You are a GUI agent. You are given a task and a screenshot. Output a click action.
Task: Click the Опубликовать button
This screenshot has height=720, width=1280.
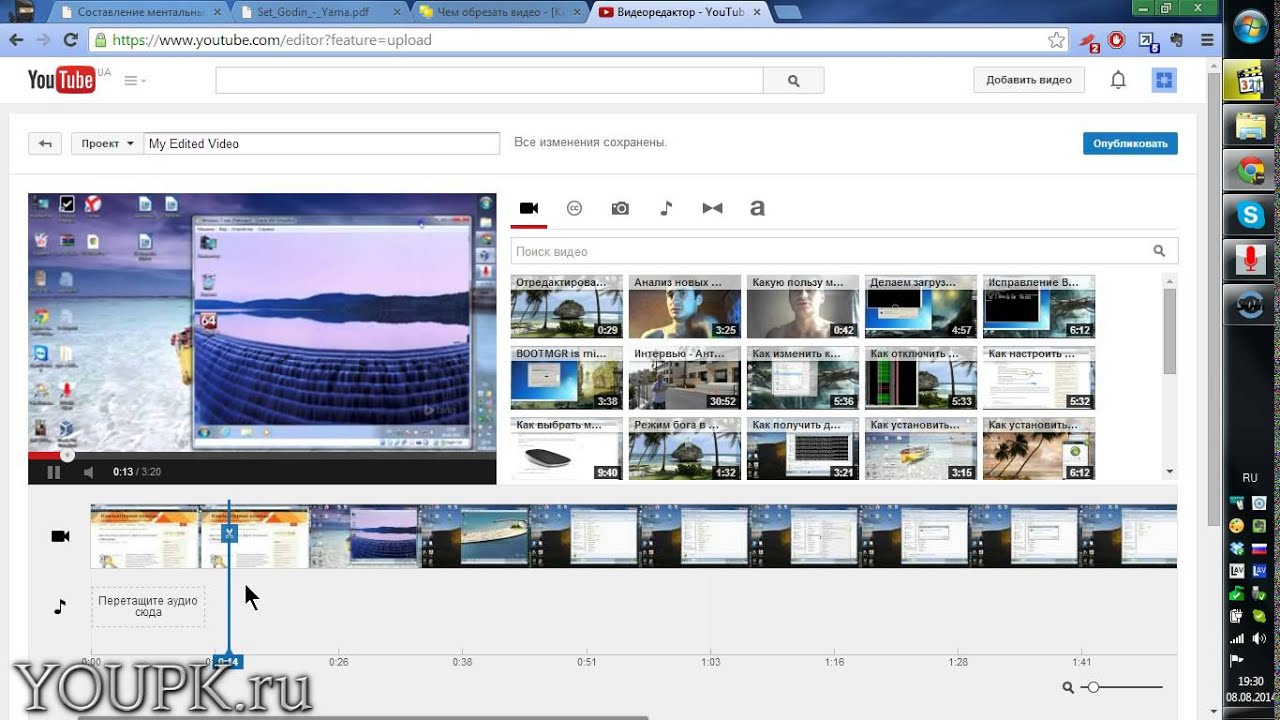(1129, 143)
